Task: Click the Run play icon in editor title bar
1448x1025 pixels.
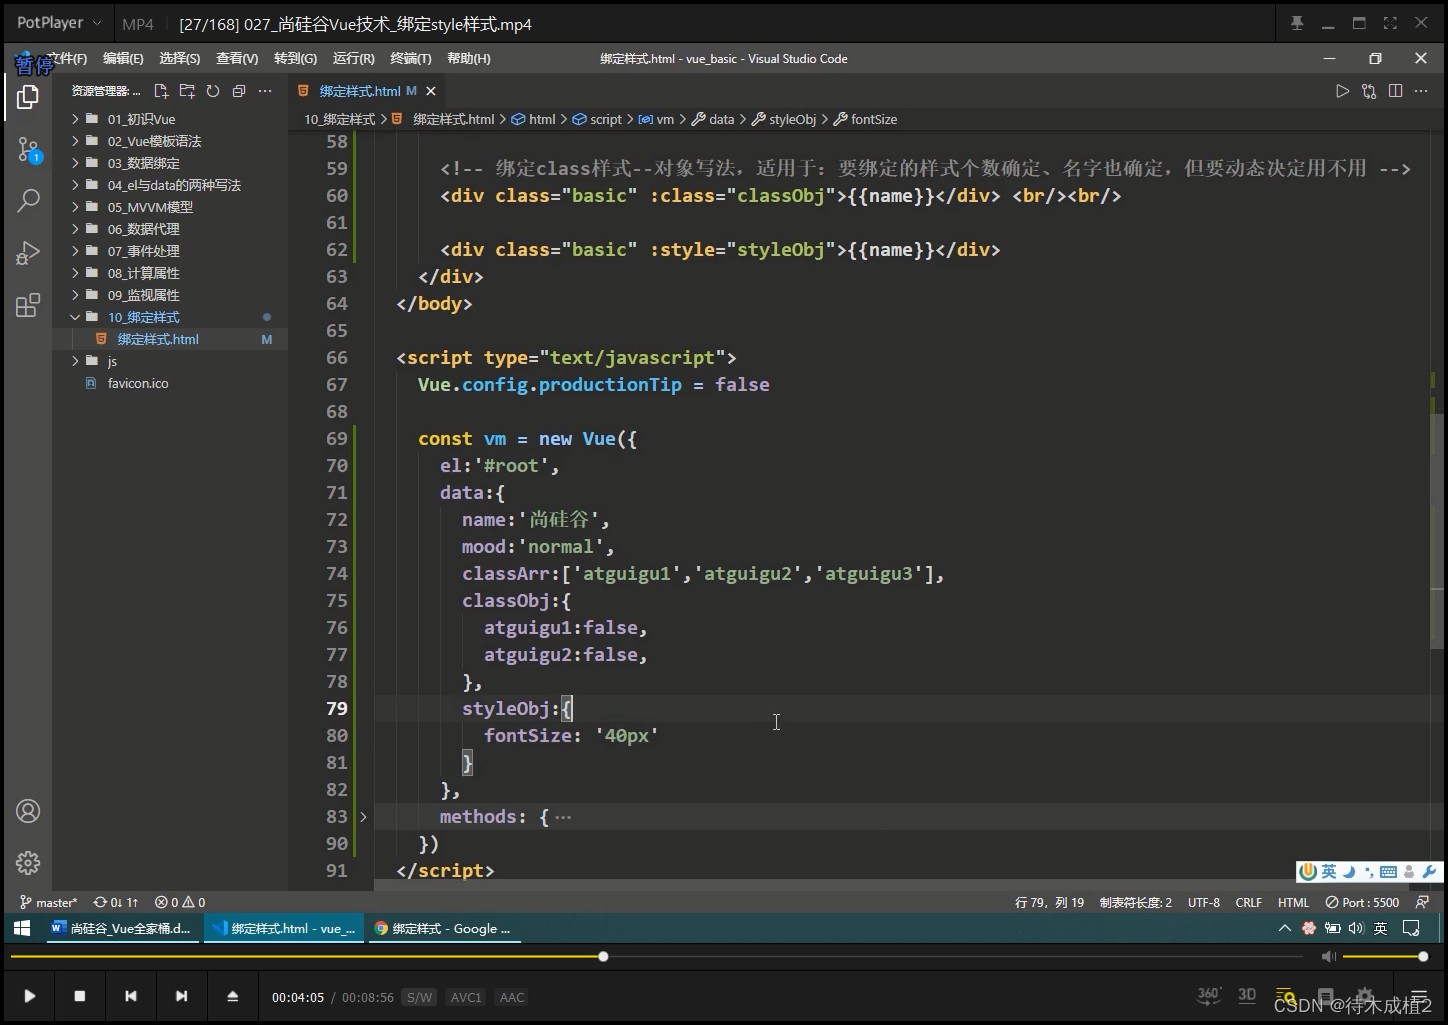Action: pos(1342,91)
